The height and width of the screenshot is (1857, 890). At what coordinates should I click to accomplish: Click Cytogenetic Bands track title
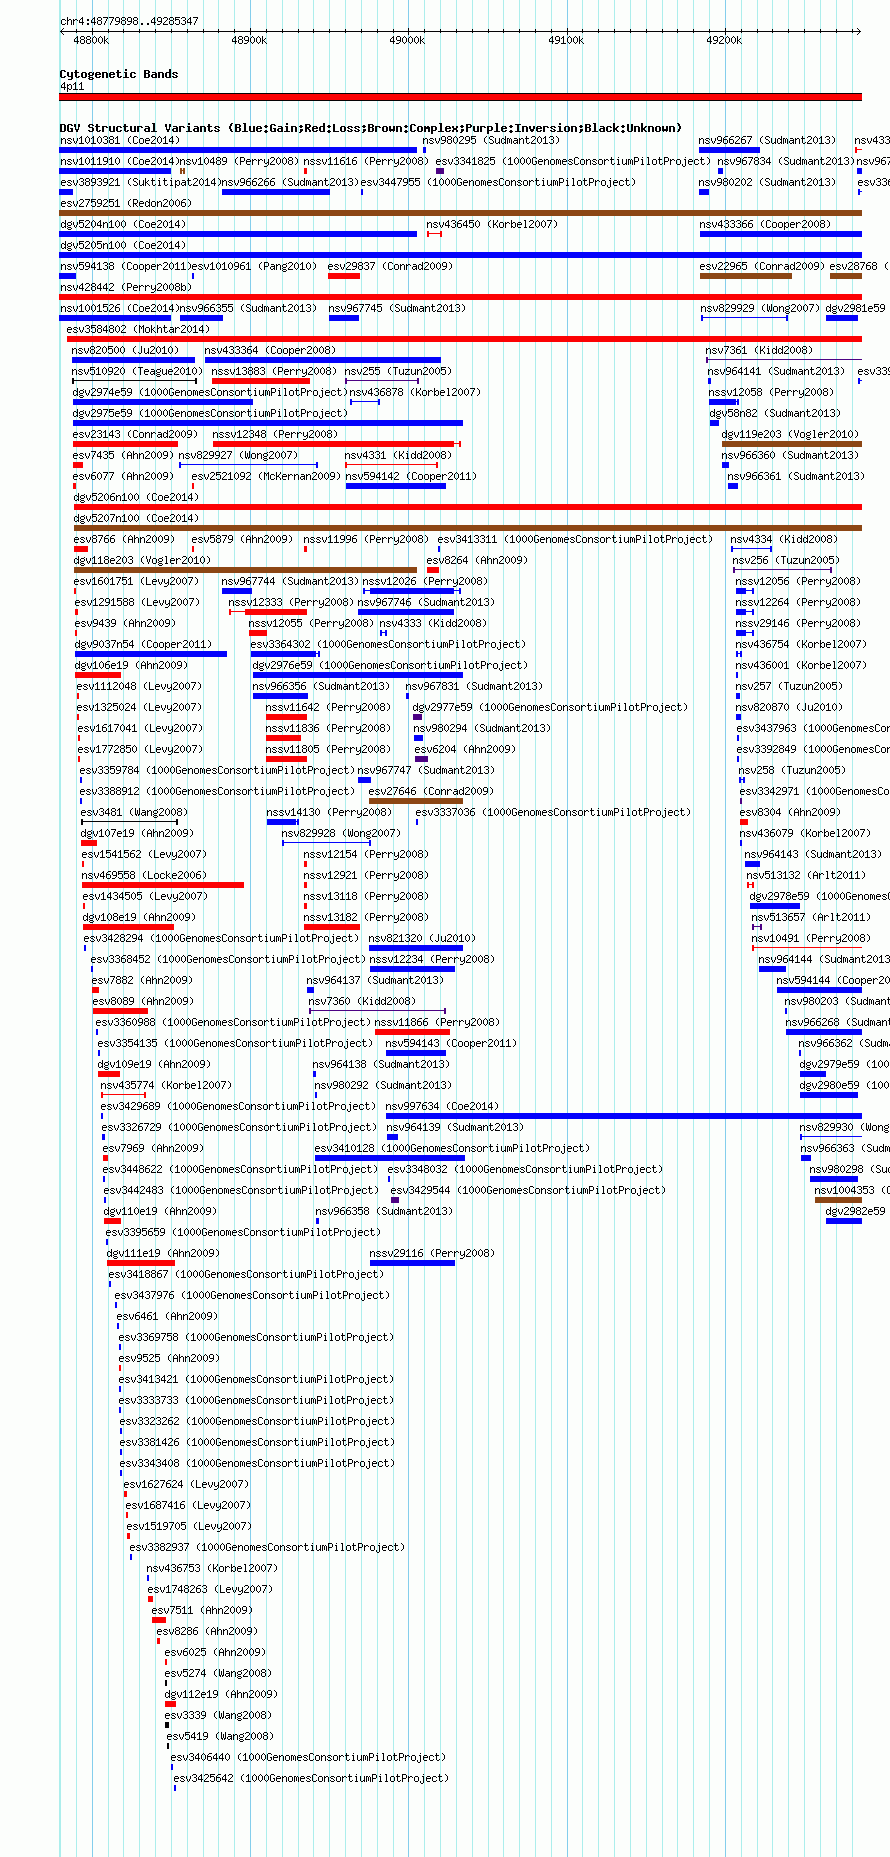pos(119,74)
